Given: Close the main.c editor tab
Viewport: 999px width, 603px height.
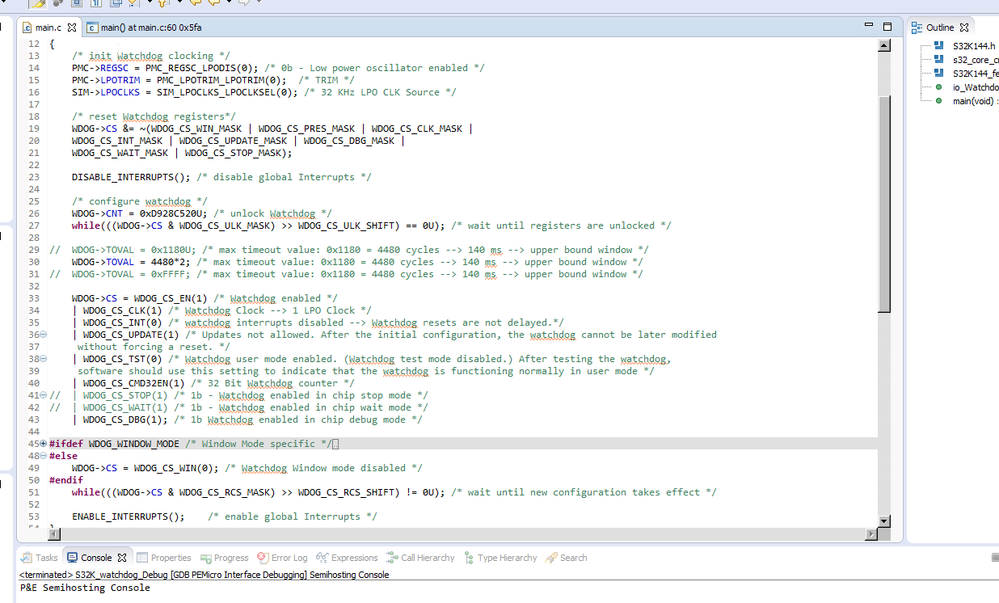Looking at the screenshot, I should pos(72,27).
